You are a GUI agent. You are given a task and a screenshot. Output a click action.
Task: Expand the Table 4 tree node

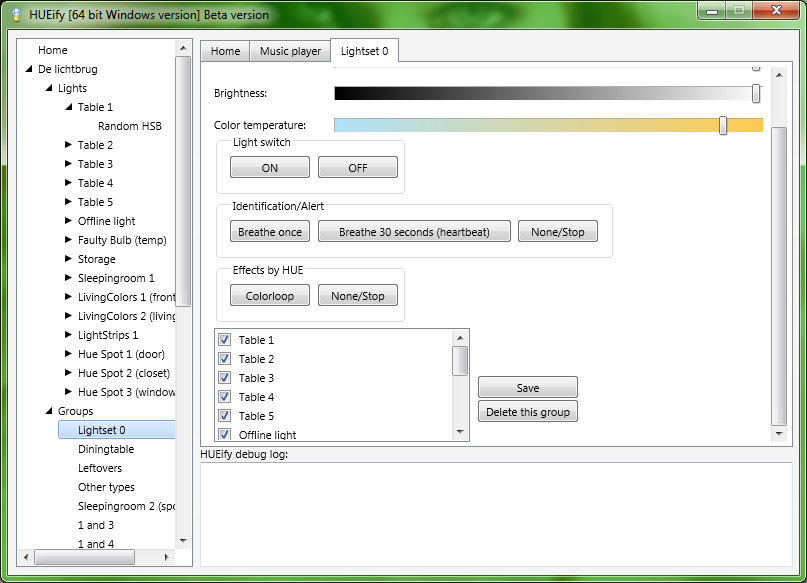pyautogui.click(x=68, y=183)
